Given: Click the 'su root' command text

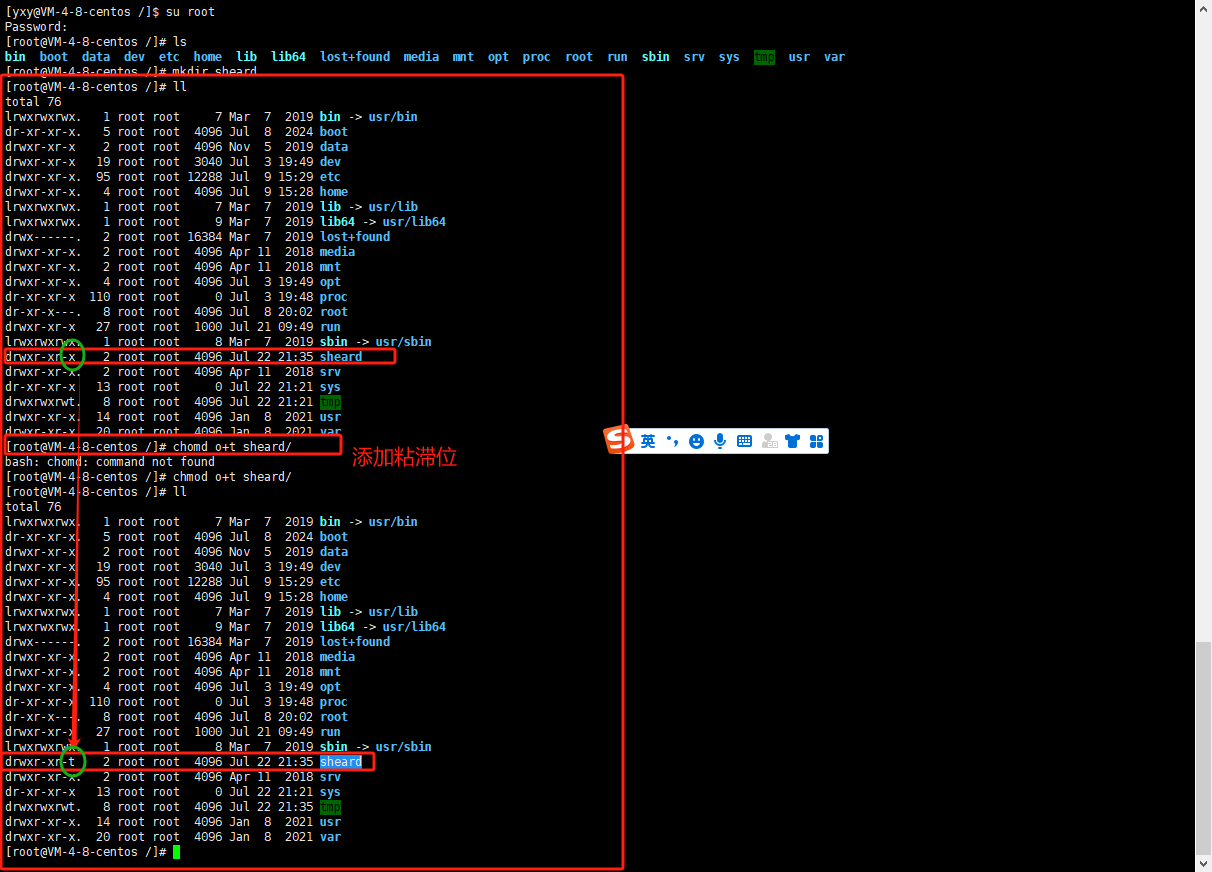Looking at the screenshot, I should pos(190,12).
